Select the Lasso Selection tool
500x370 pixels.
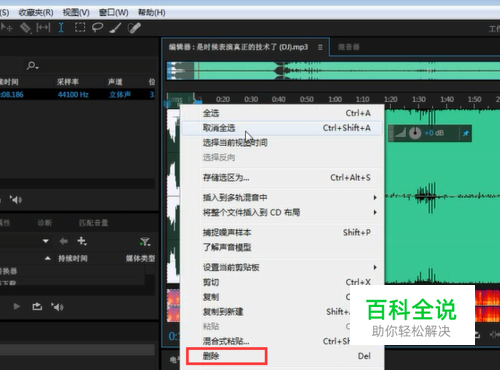point(97,28)
